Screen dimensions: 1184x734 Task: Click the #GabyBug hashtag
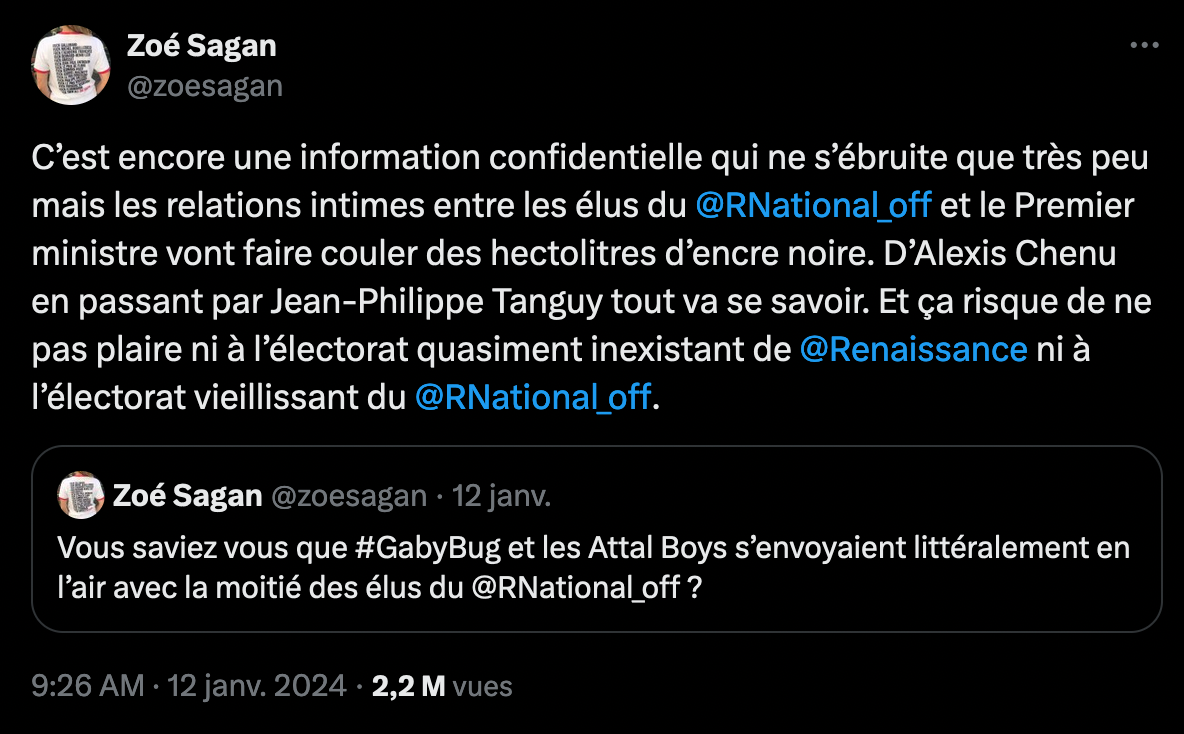(428, 546)
